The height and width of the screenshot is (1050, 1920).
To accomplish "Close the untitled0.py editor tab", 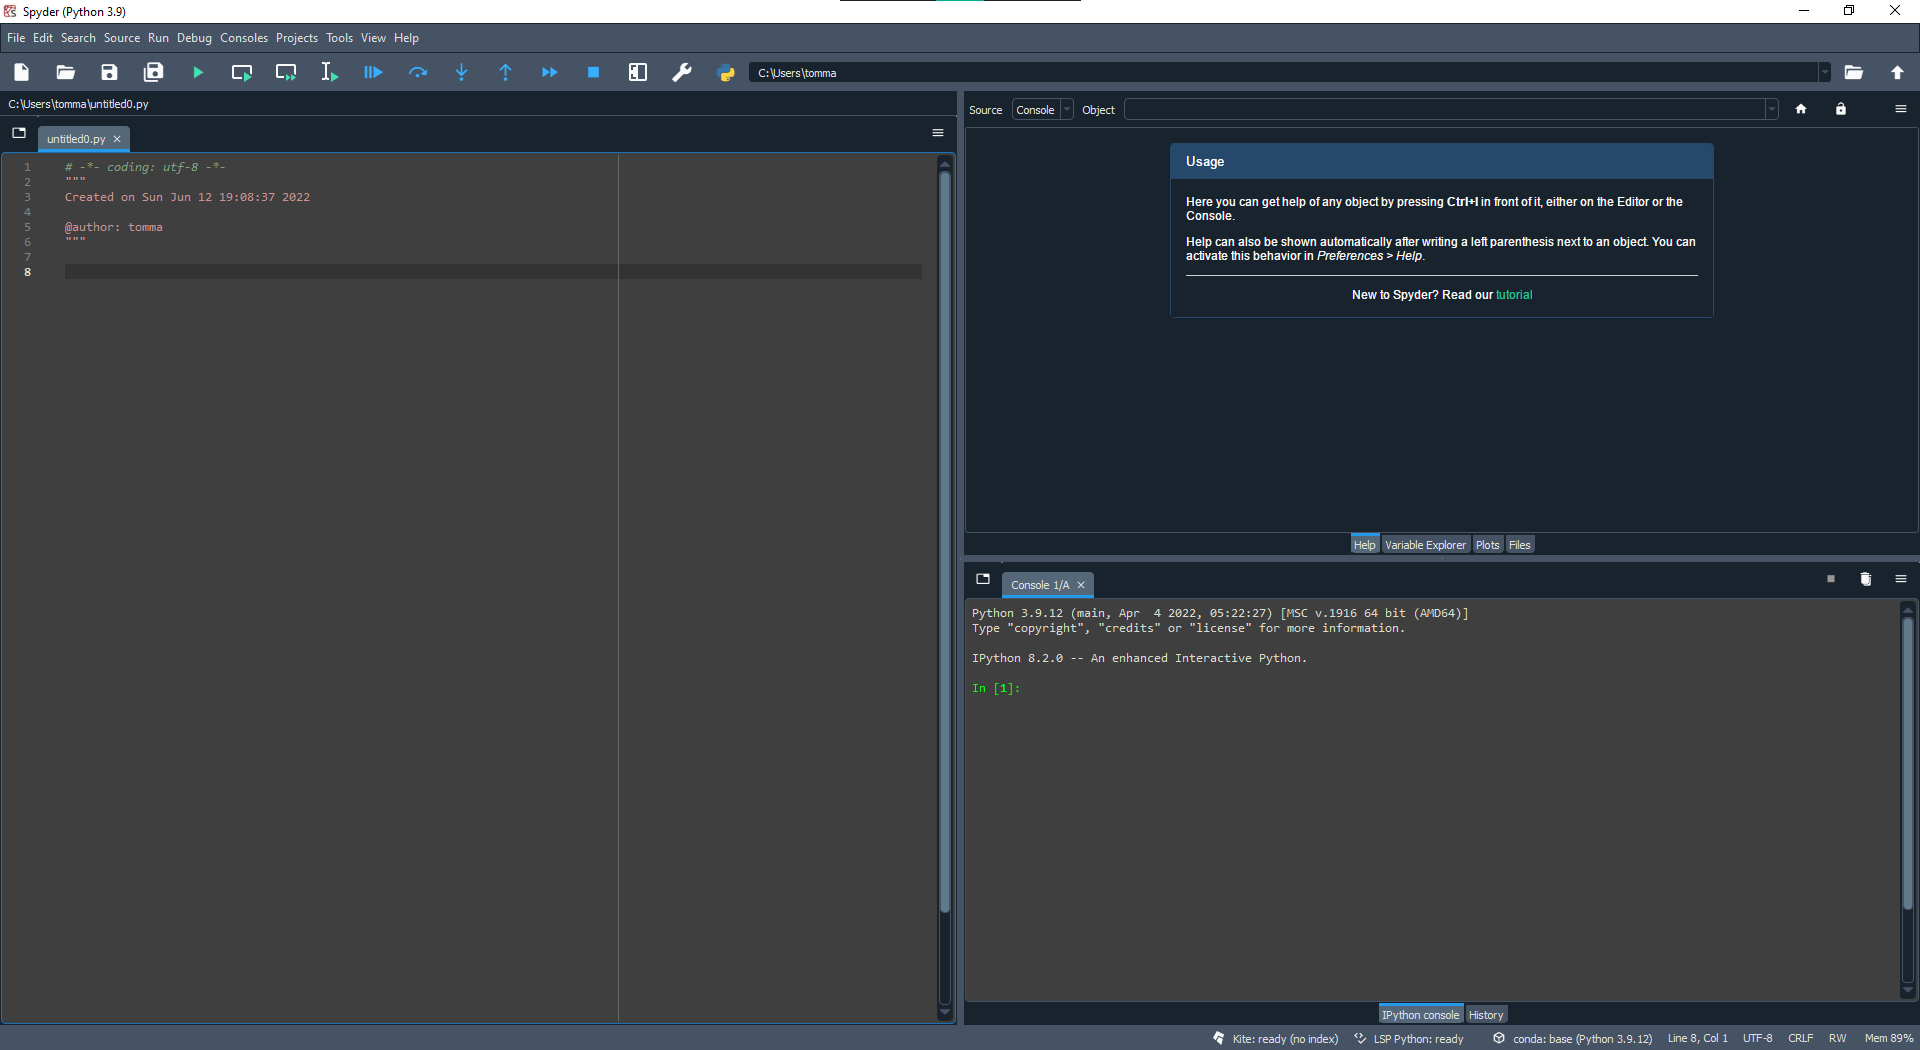I will point(117,139).
